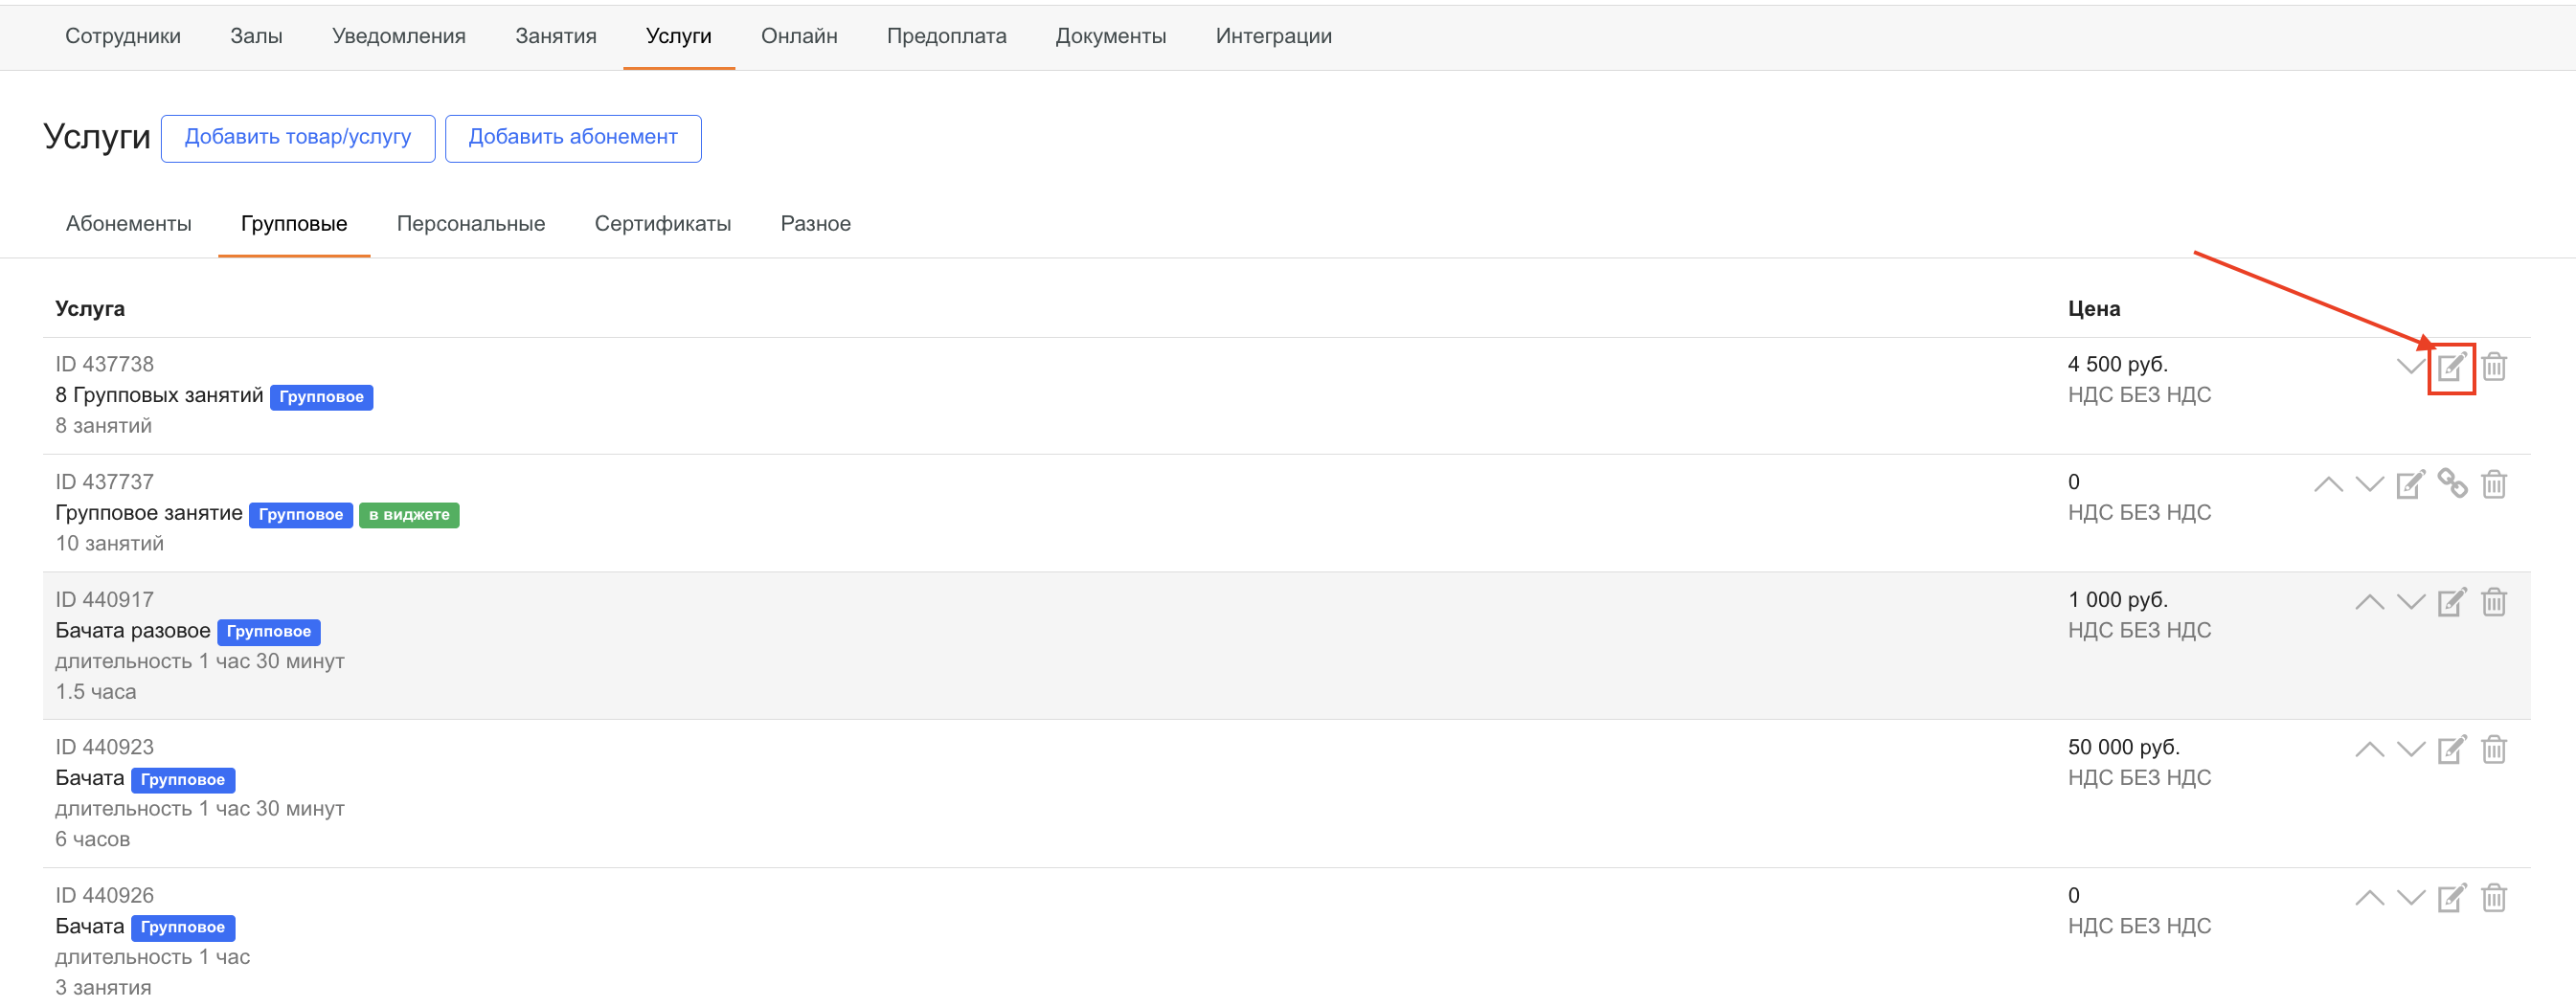Switch to the Абонементы sub-tab
The height and width of the screenshot is (1007, 2576).
[x=129, y=224]
